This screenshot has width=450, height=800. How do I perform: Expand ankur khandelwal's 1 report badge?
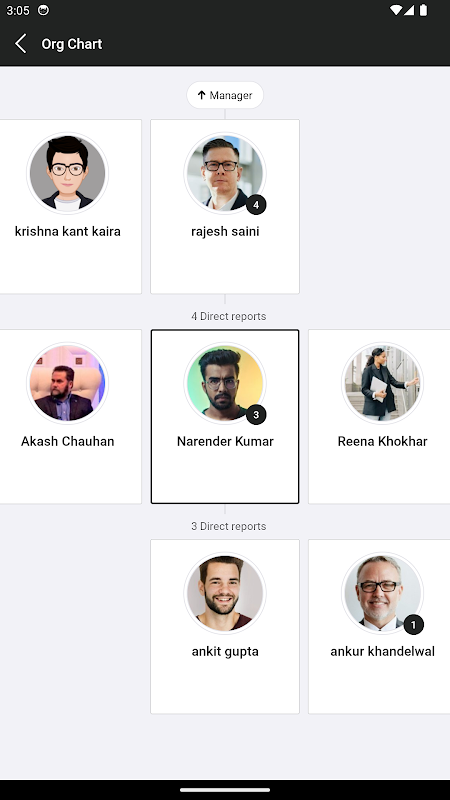(x=413, y=624)
